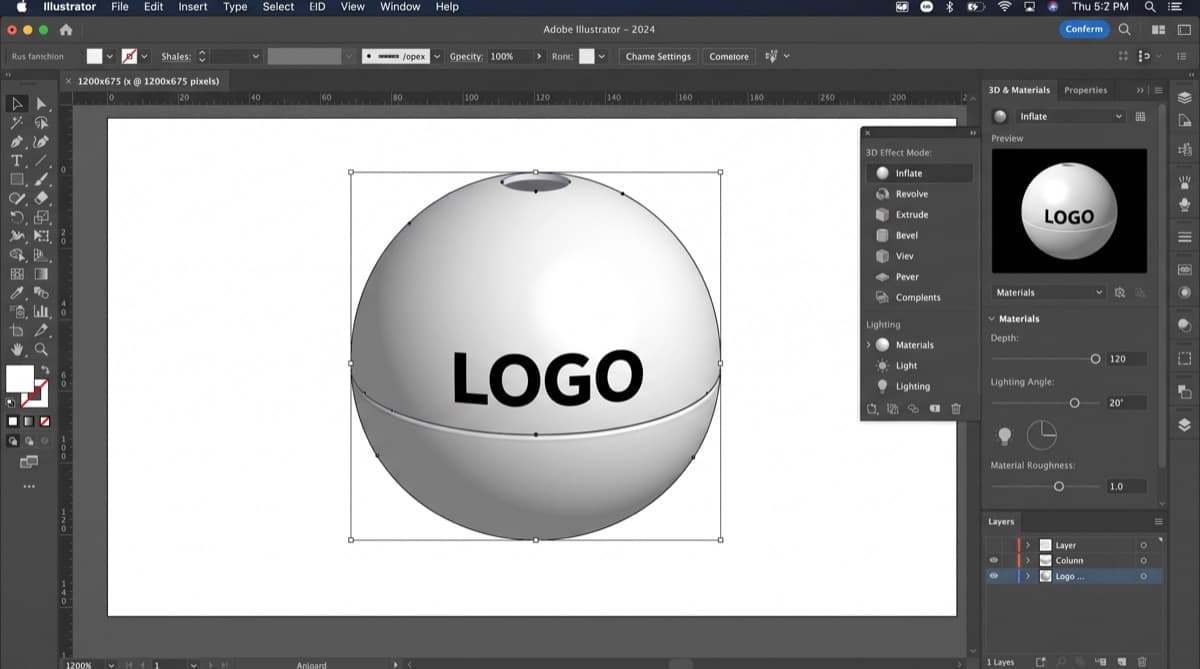This screenshot has width=1200, height=669.
Task: Select the Column Graph tool
Action: [41, 312]
